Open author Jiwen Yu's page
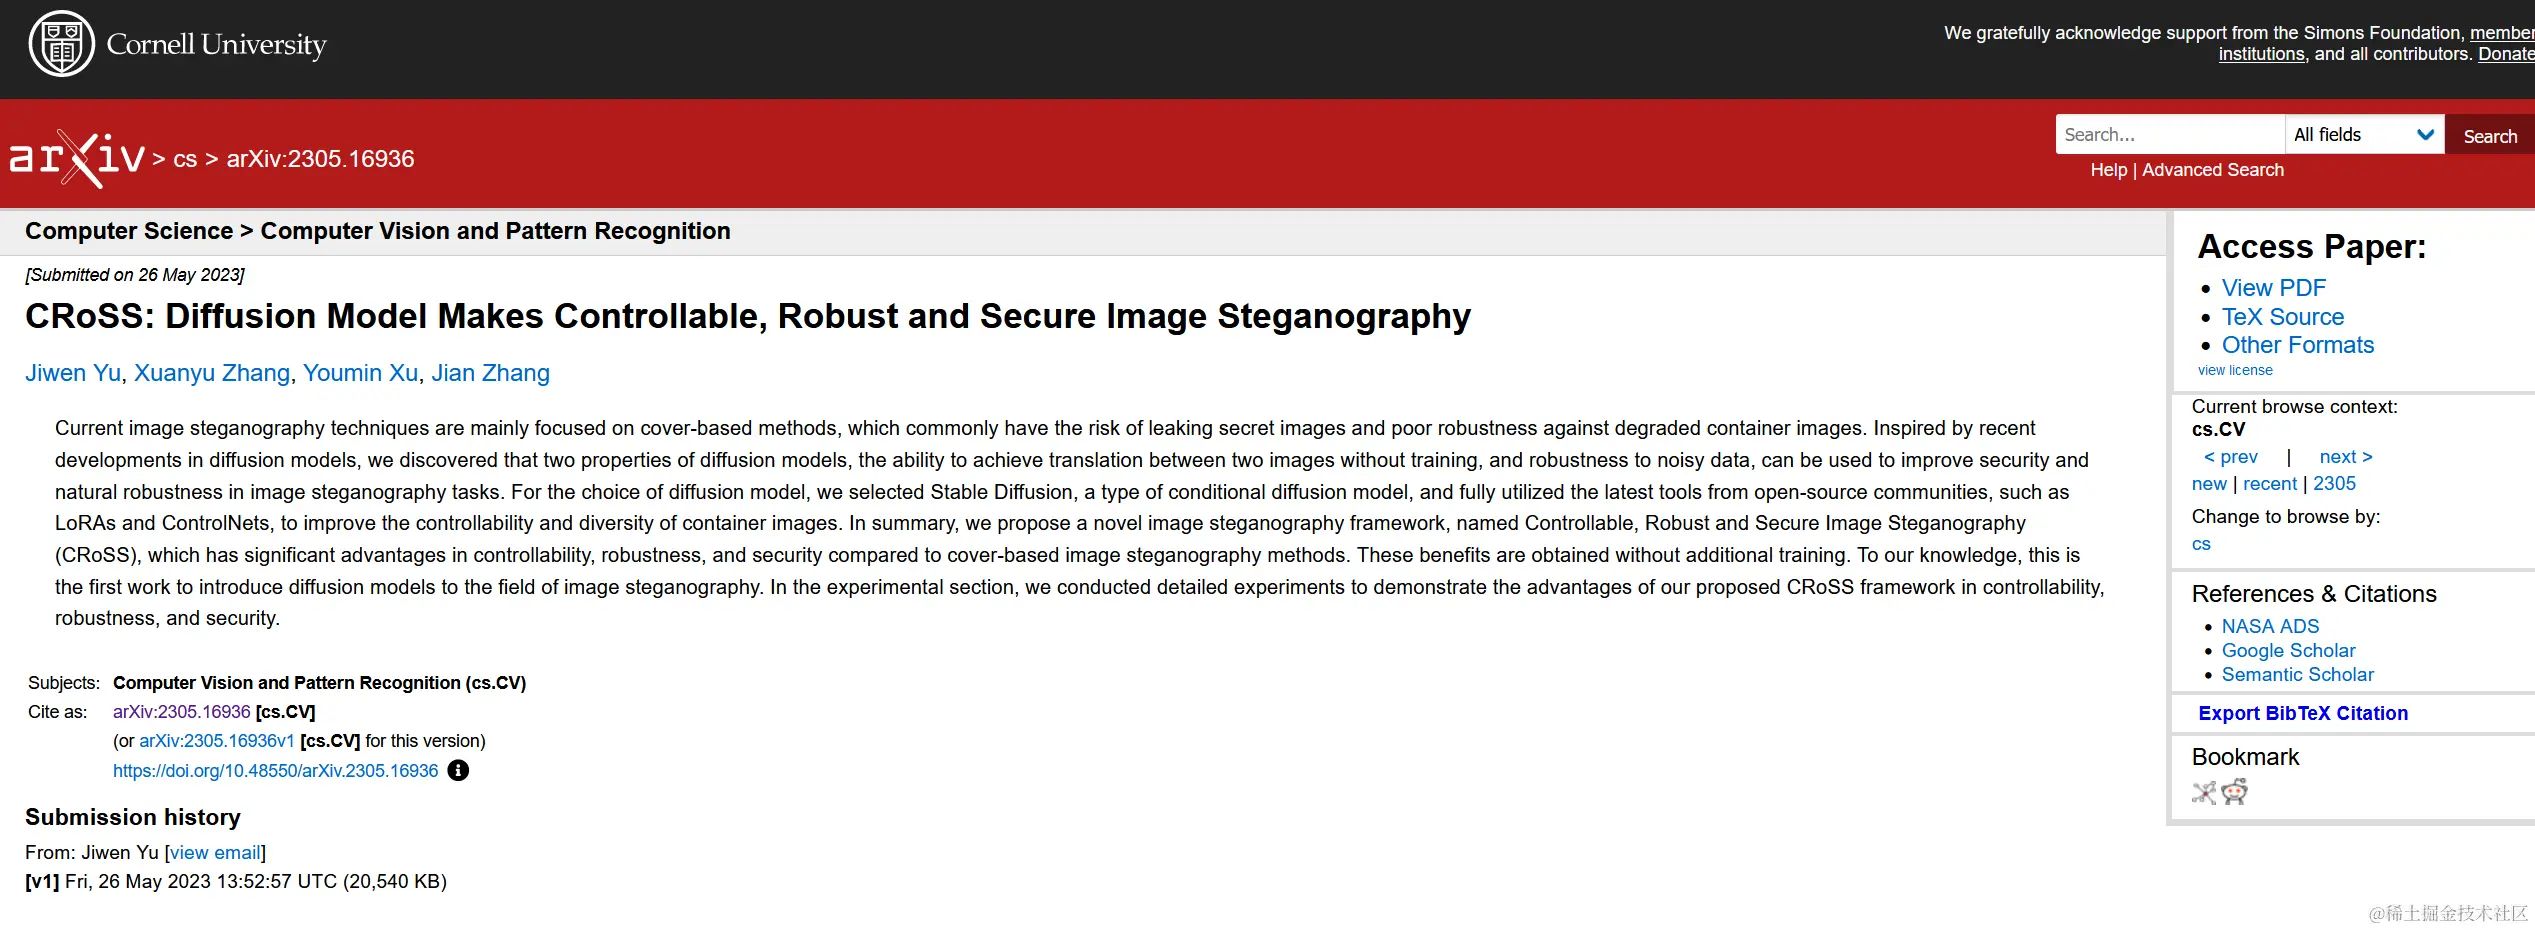Image resolution: width=2535 pixels, height=930 pixels. (x=72, y=373)
